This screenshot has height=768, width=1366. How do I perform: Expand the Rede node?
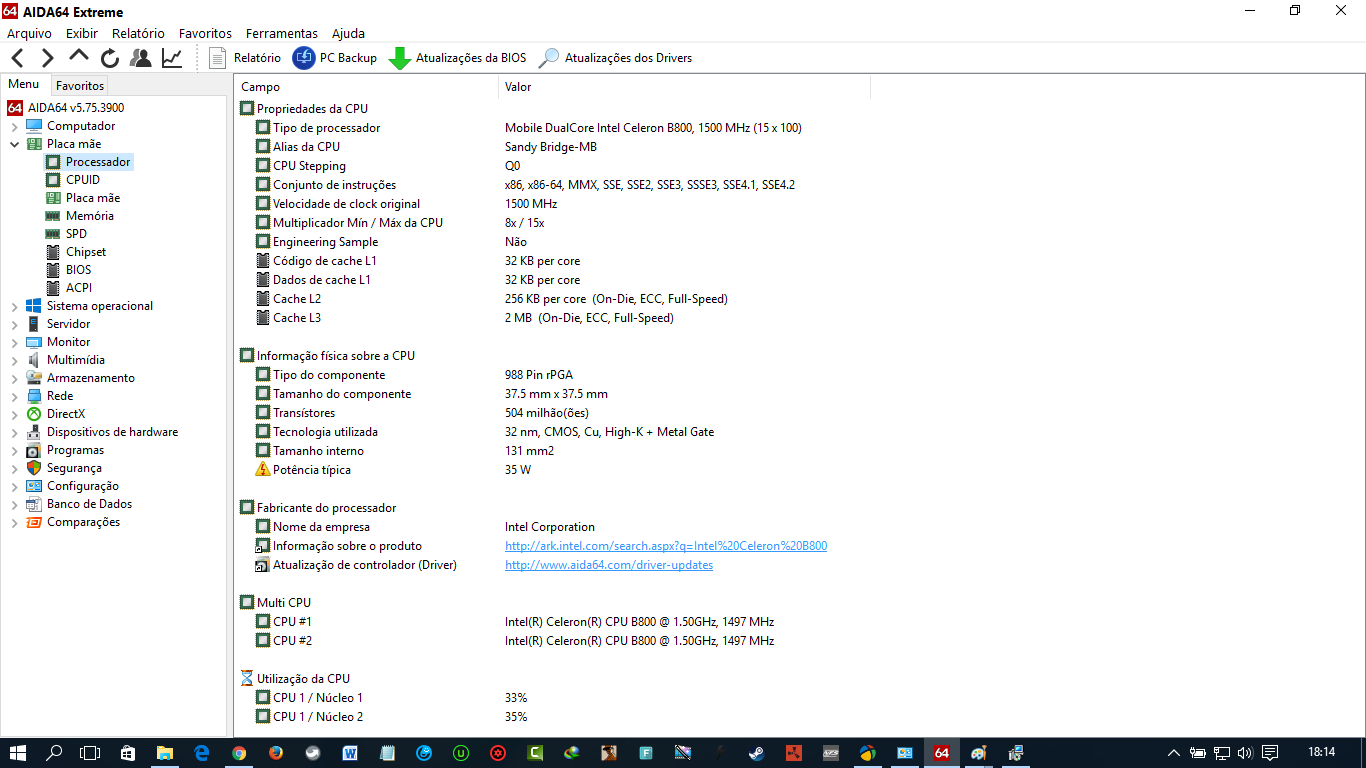pos(15,396)
